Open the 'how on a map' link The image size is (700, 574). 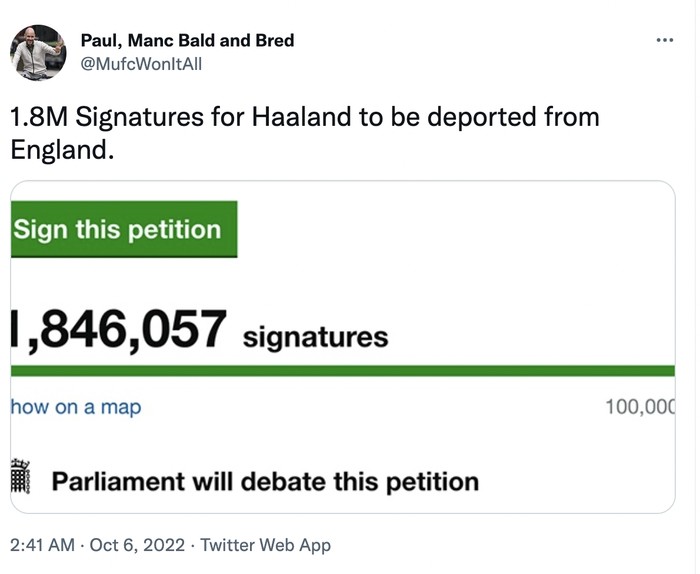[x=75, y=407]
